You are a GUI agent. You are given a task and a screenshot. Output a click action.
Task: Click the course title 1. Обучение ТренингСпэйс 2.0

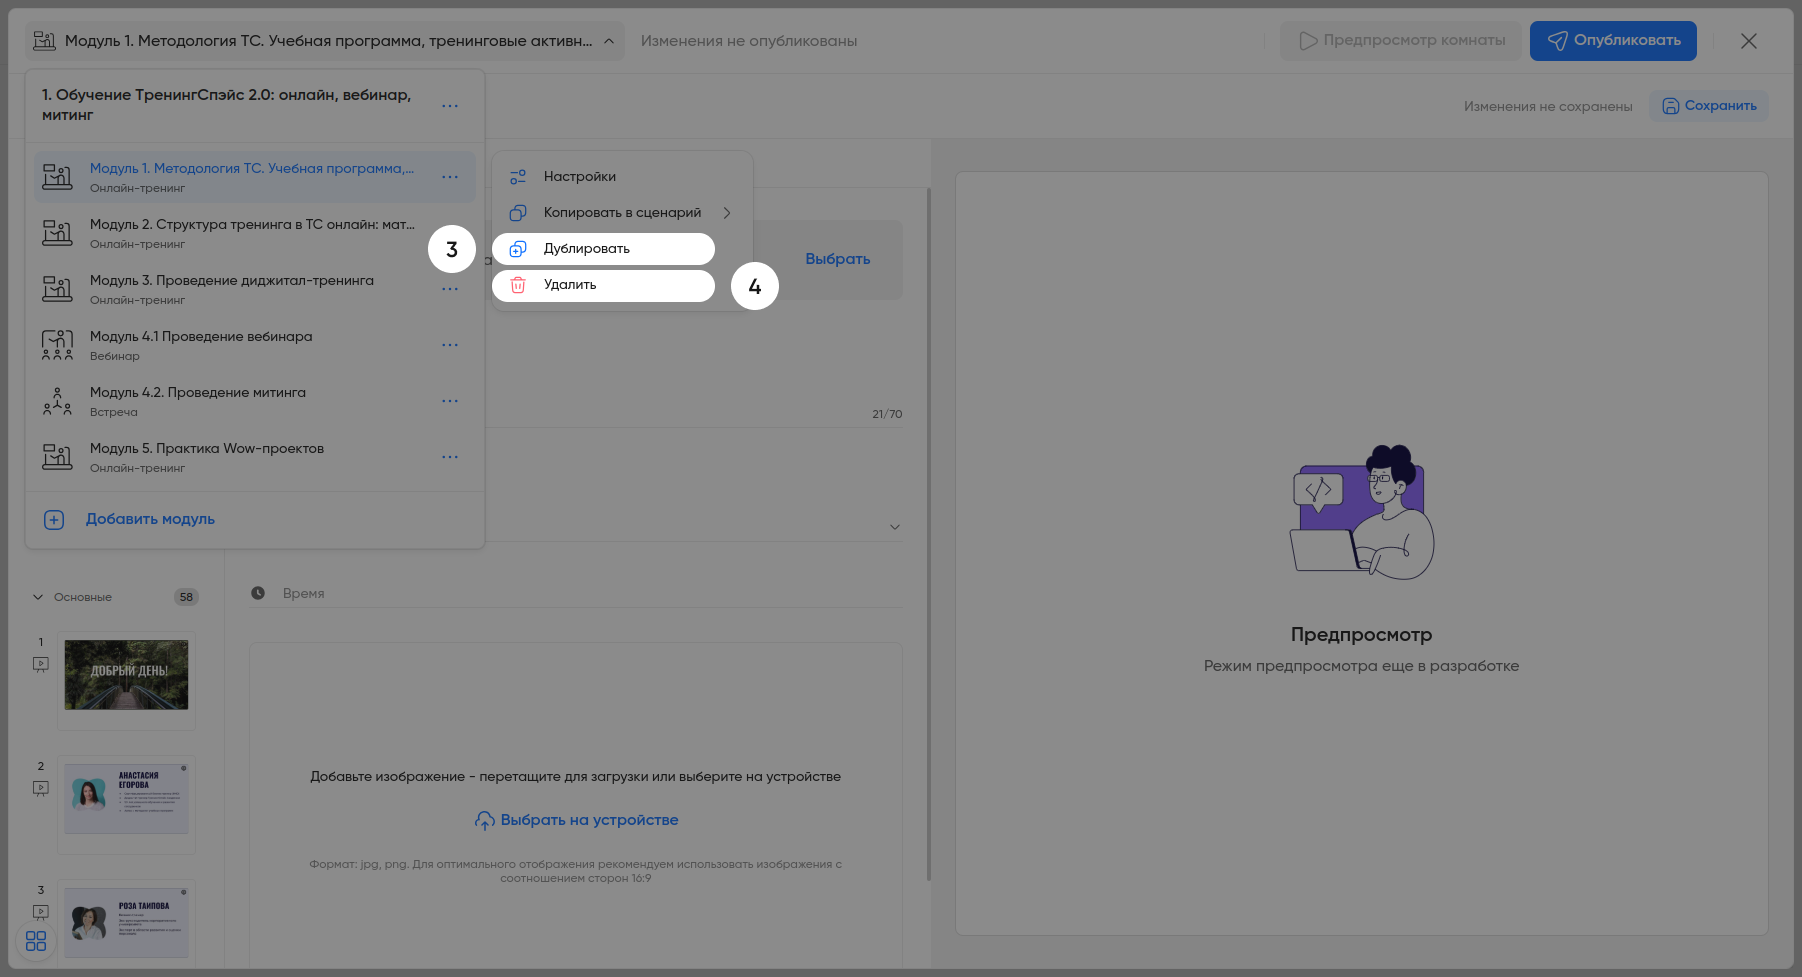[226, 105]
